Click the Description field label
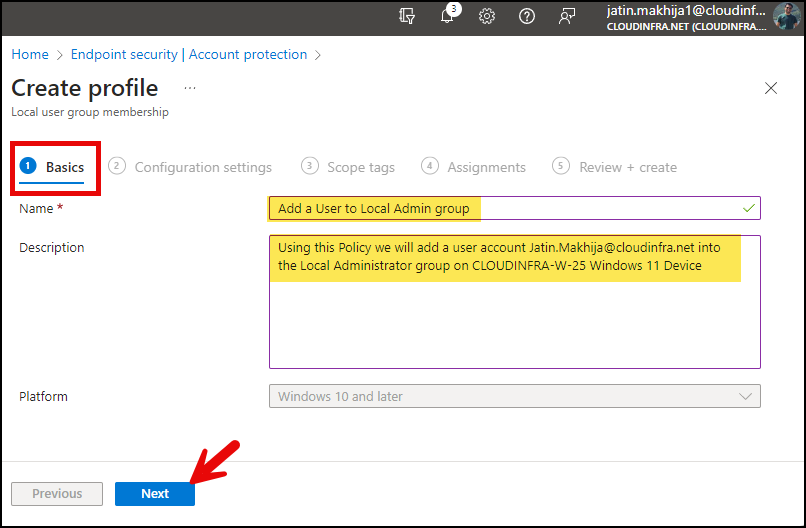 tap(51, 248)
